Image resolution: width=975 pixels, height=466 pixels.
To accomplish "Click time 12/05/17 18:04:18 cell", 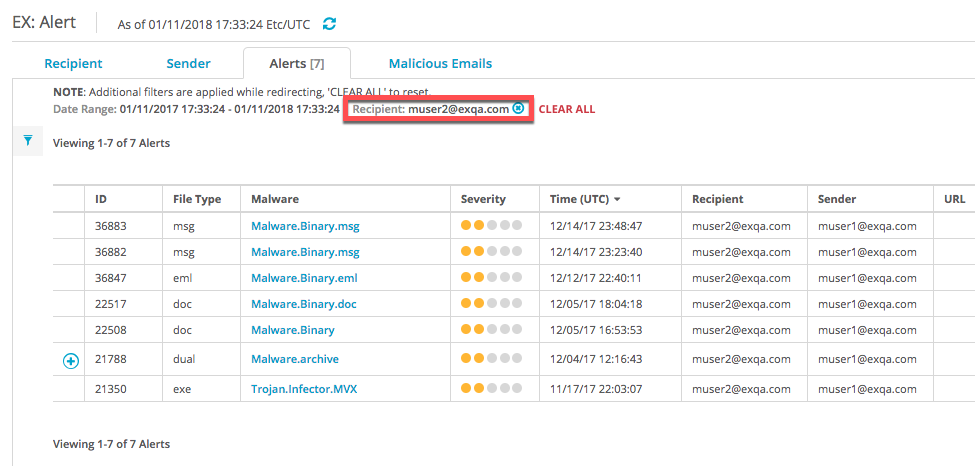I will coord(596,304).
